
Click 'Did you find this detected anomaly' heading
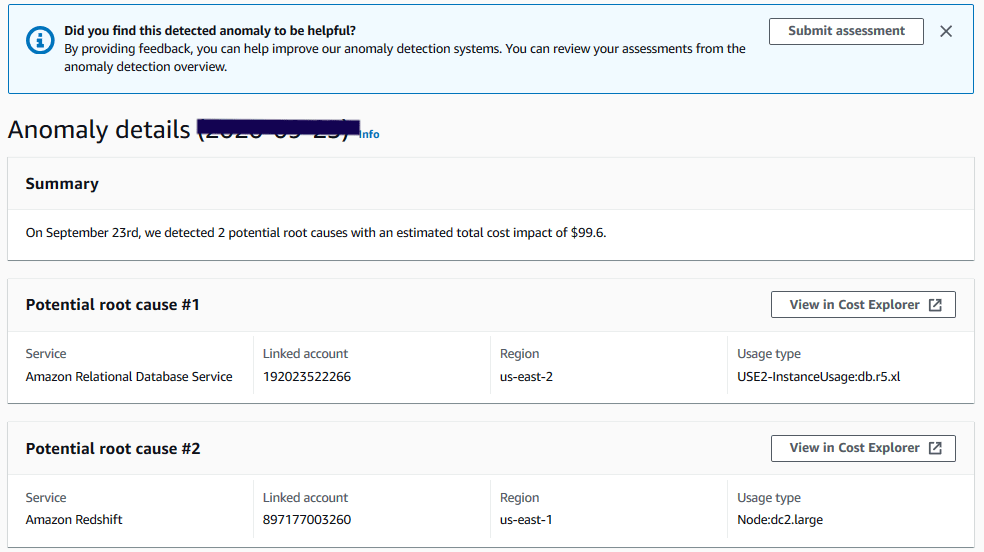[210, 31]
